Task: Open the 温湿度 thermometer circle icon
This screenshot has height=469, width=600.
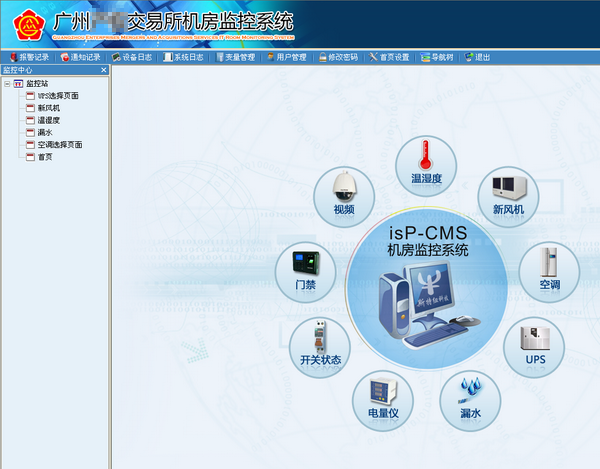Action: pyautogui.click(x=426, y=166)
